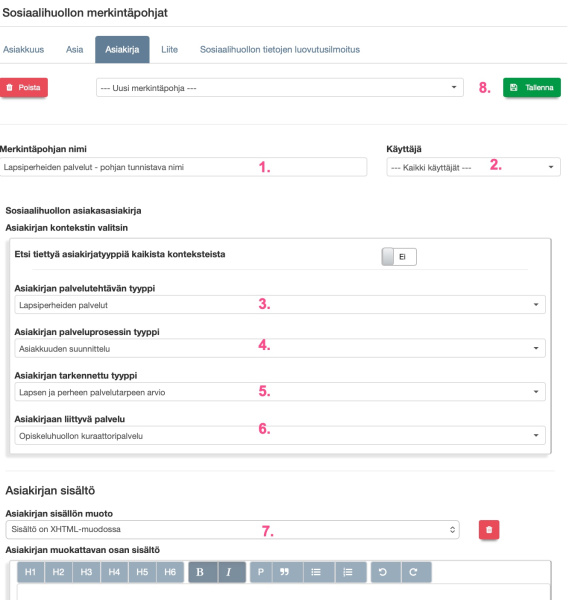Switch to the Asiakkuus tab

tap(23, 49)
